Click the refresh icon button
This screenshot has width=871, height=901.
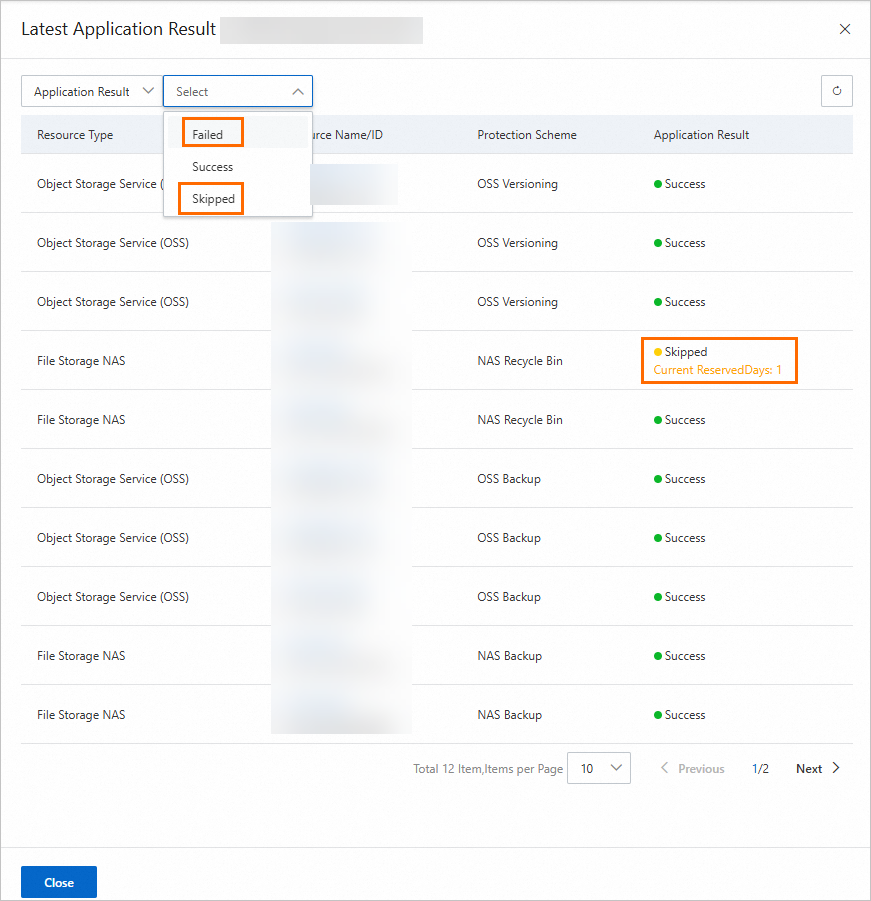pyautogui.click(x=837, y=91)
